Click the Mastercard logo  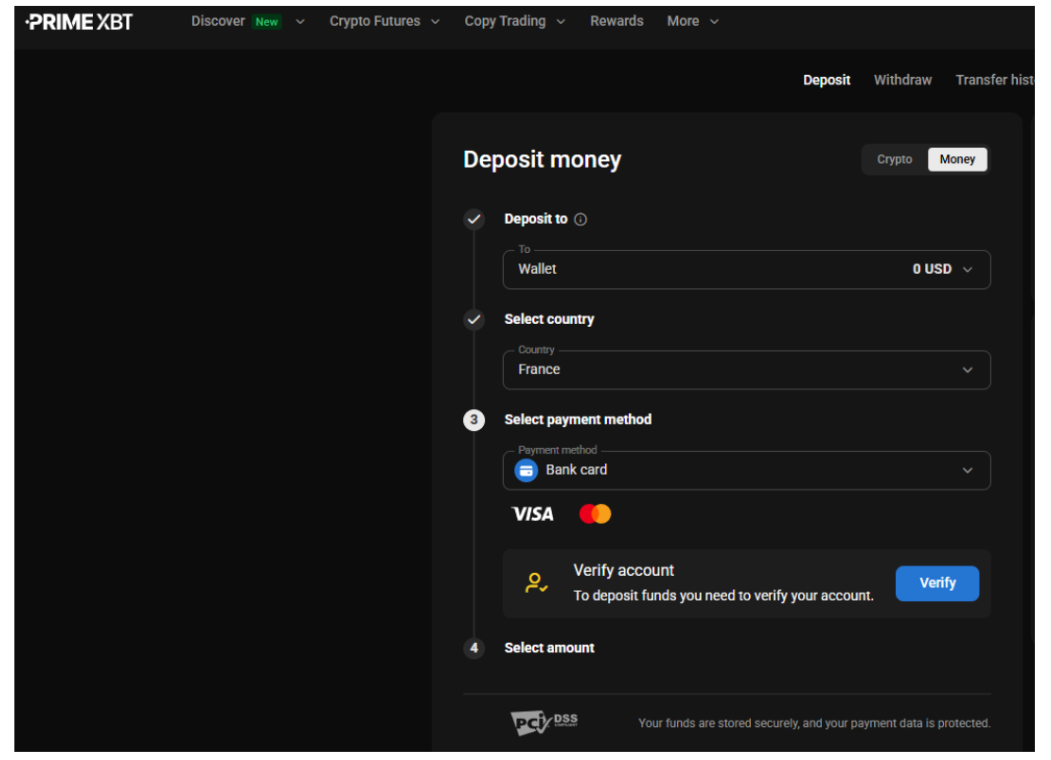click(x=595, y=514)
